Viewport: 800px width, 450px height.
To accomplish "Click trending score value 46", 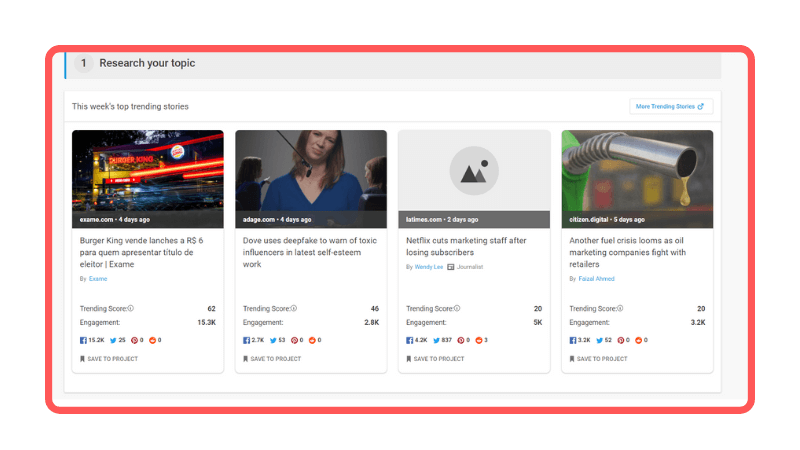I will pyautogui.click(x=374, y=309).
